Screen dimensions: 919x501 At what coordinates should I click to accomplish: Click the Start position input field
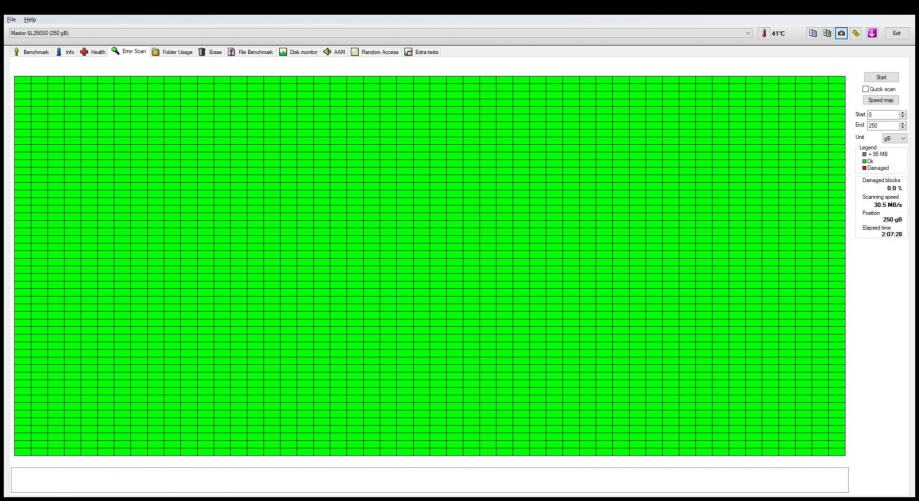click(883, 115)
